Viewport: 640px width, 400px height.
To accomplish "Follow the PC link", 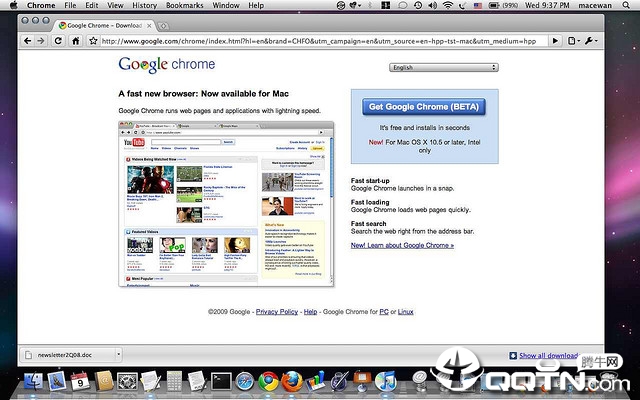I will (x=384, y=312).
